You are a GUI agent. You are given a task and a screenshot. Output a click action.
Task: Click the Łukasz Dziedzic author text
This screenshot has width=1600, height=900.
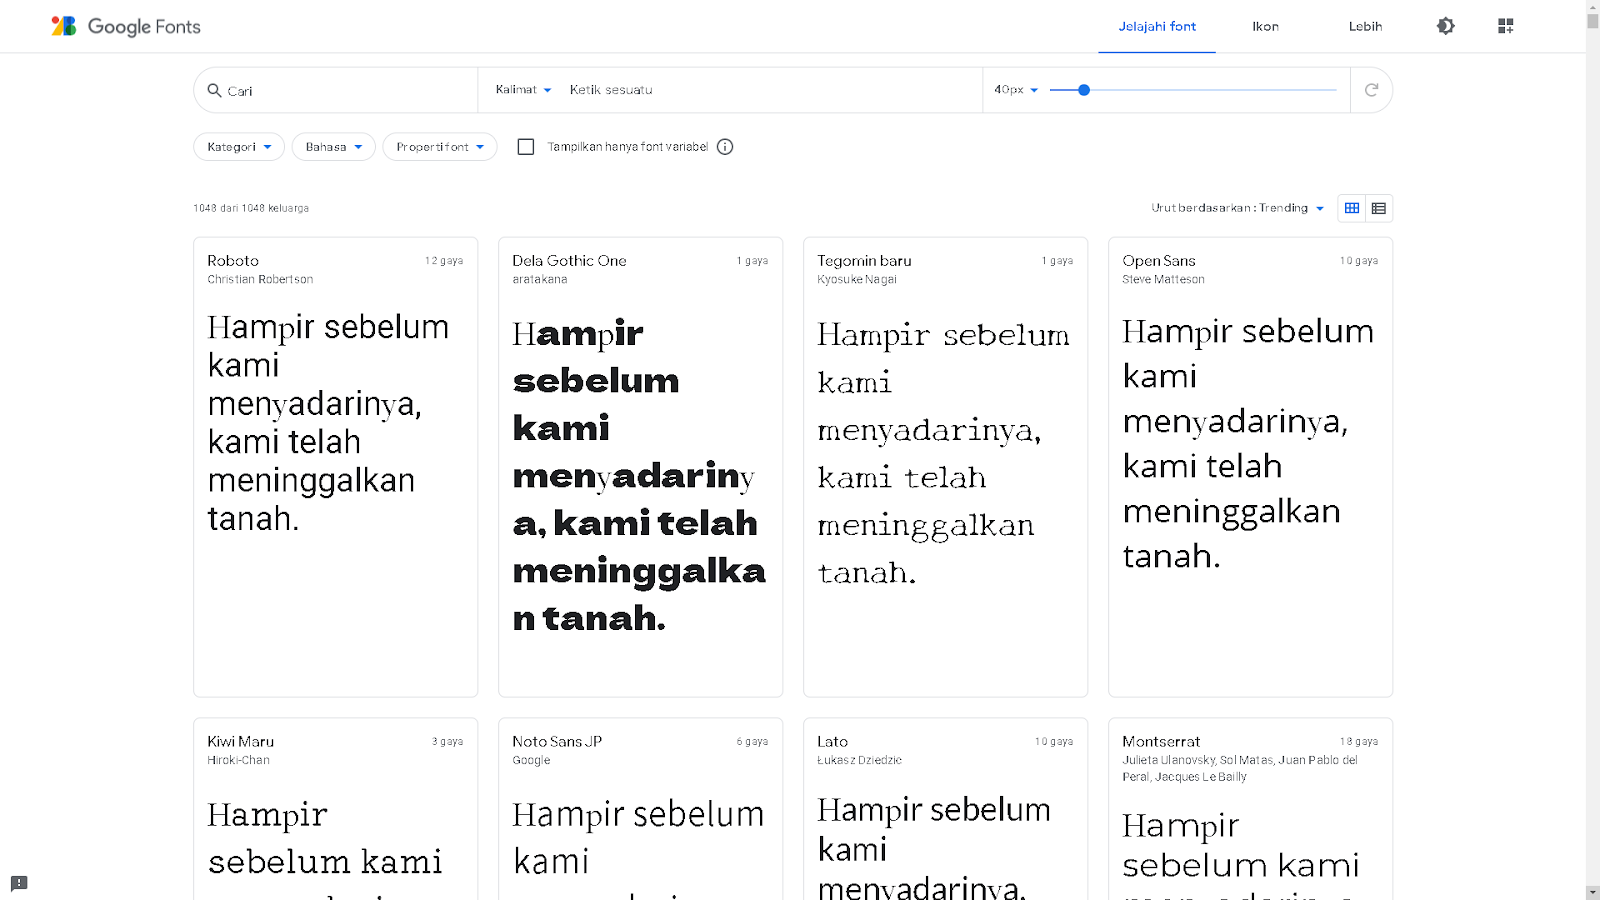859,761
